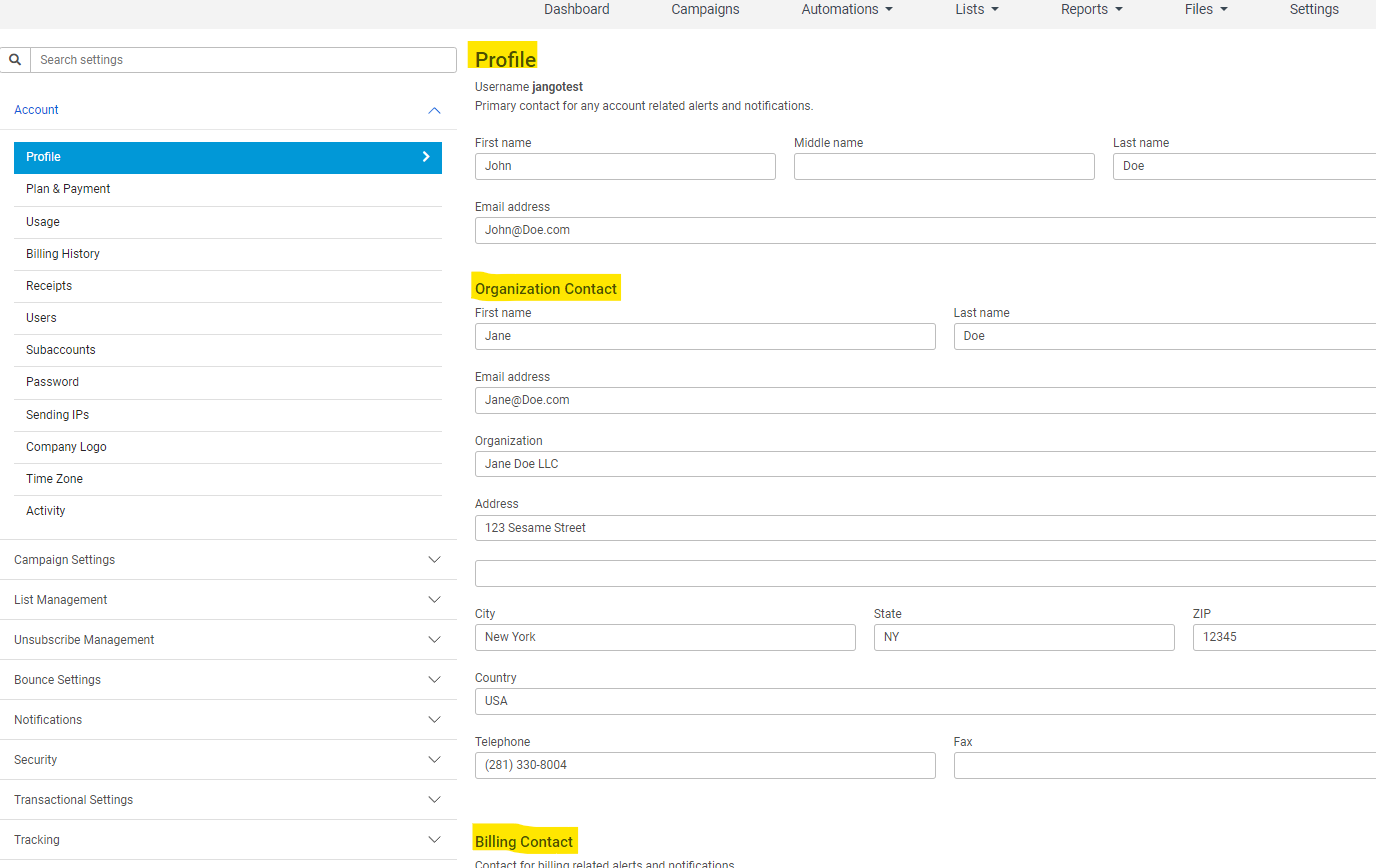Expand the Campaign Settings section

pos(434,560)
